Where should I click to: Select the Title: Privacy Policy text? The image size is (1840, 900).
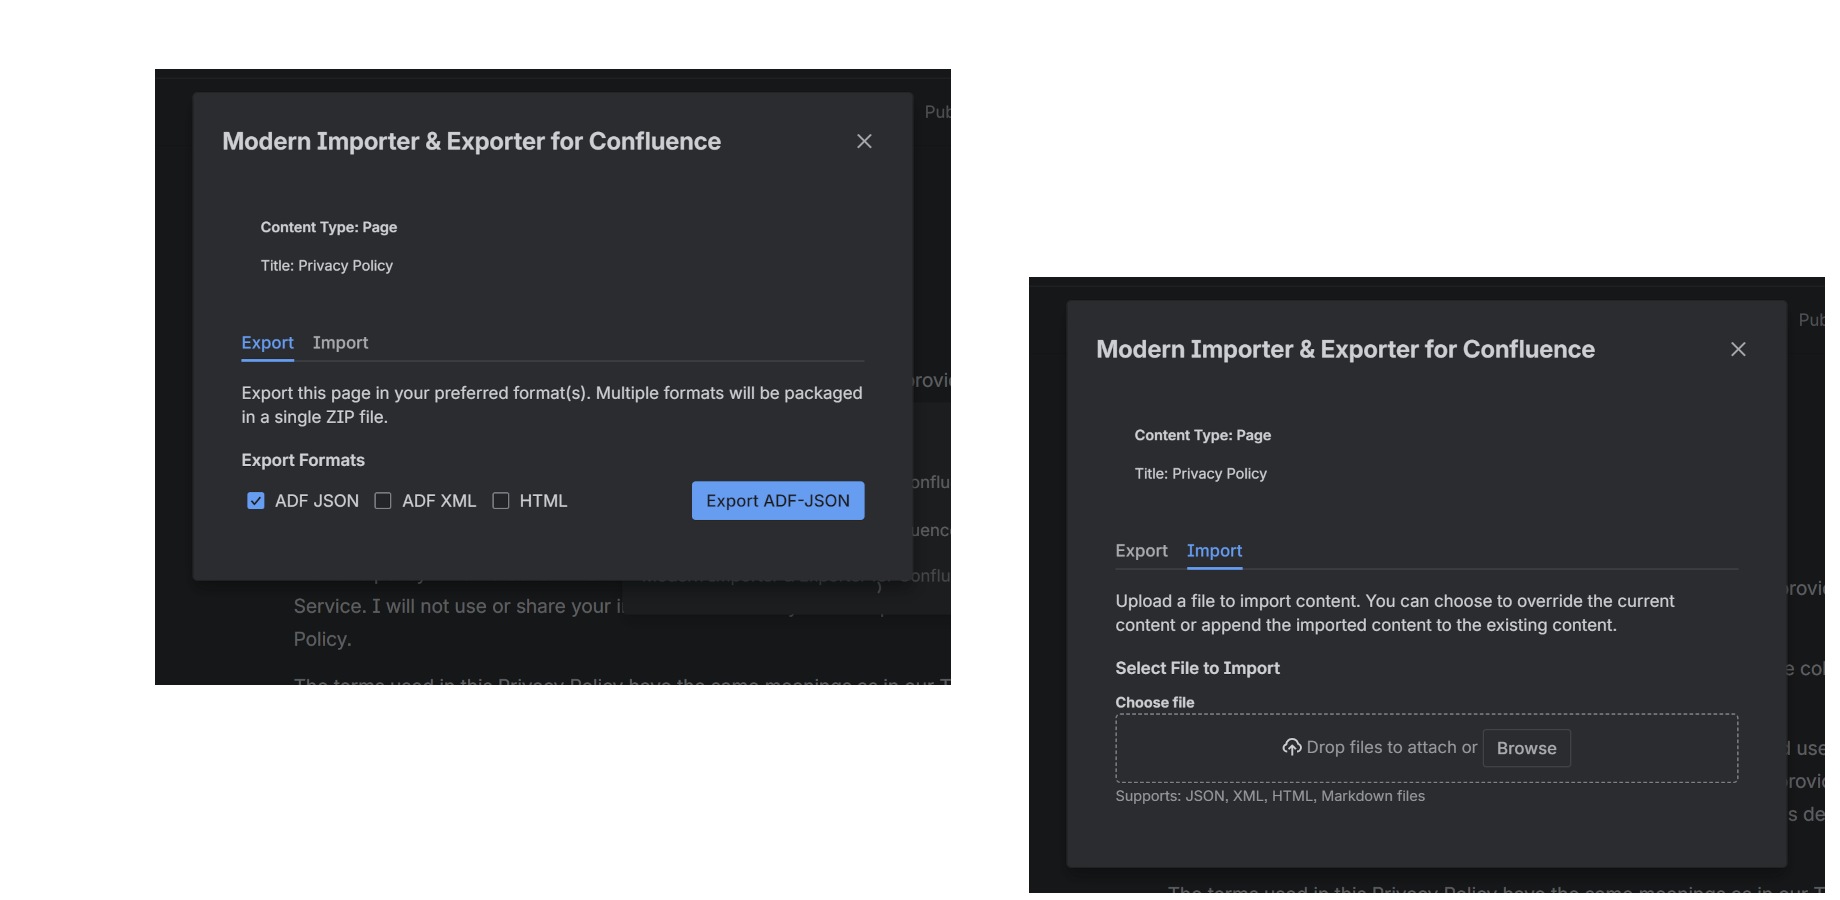[x=326, y=265]
